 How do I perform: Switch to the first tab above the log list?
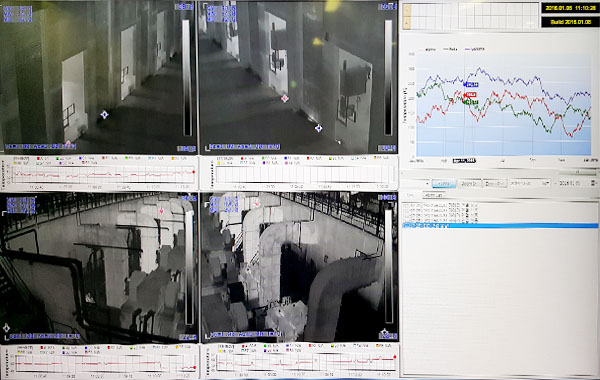pyautogui.click(x=411, y=195)
